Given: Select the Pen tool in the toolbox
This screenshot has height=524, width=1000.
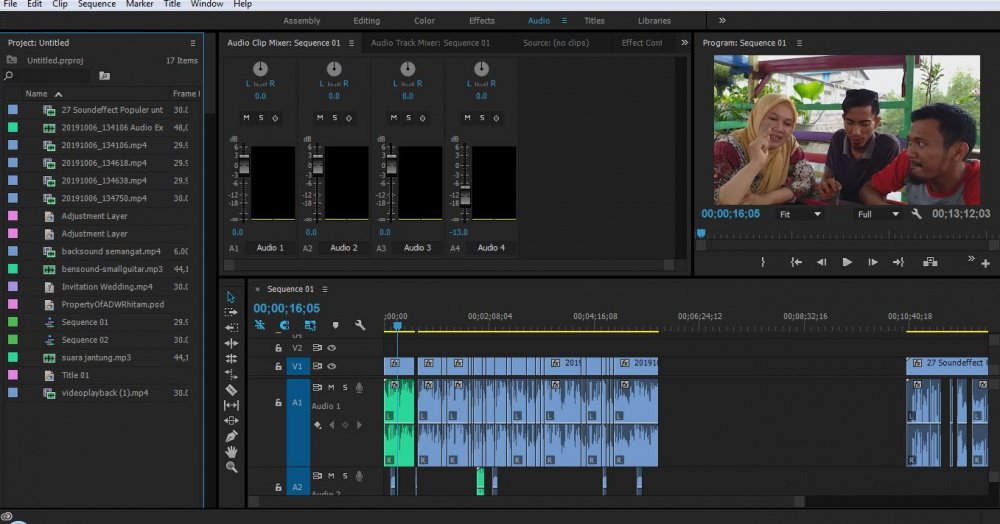Looking at the screenshot, I should point(231,436).
